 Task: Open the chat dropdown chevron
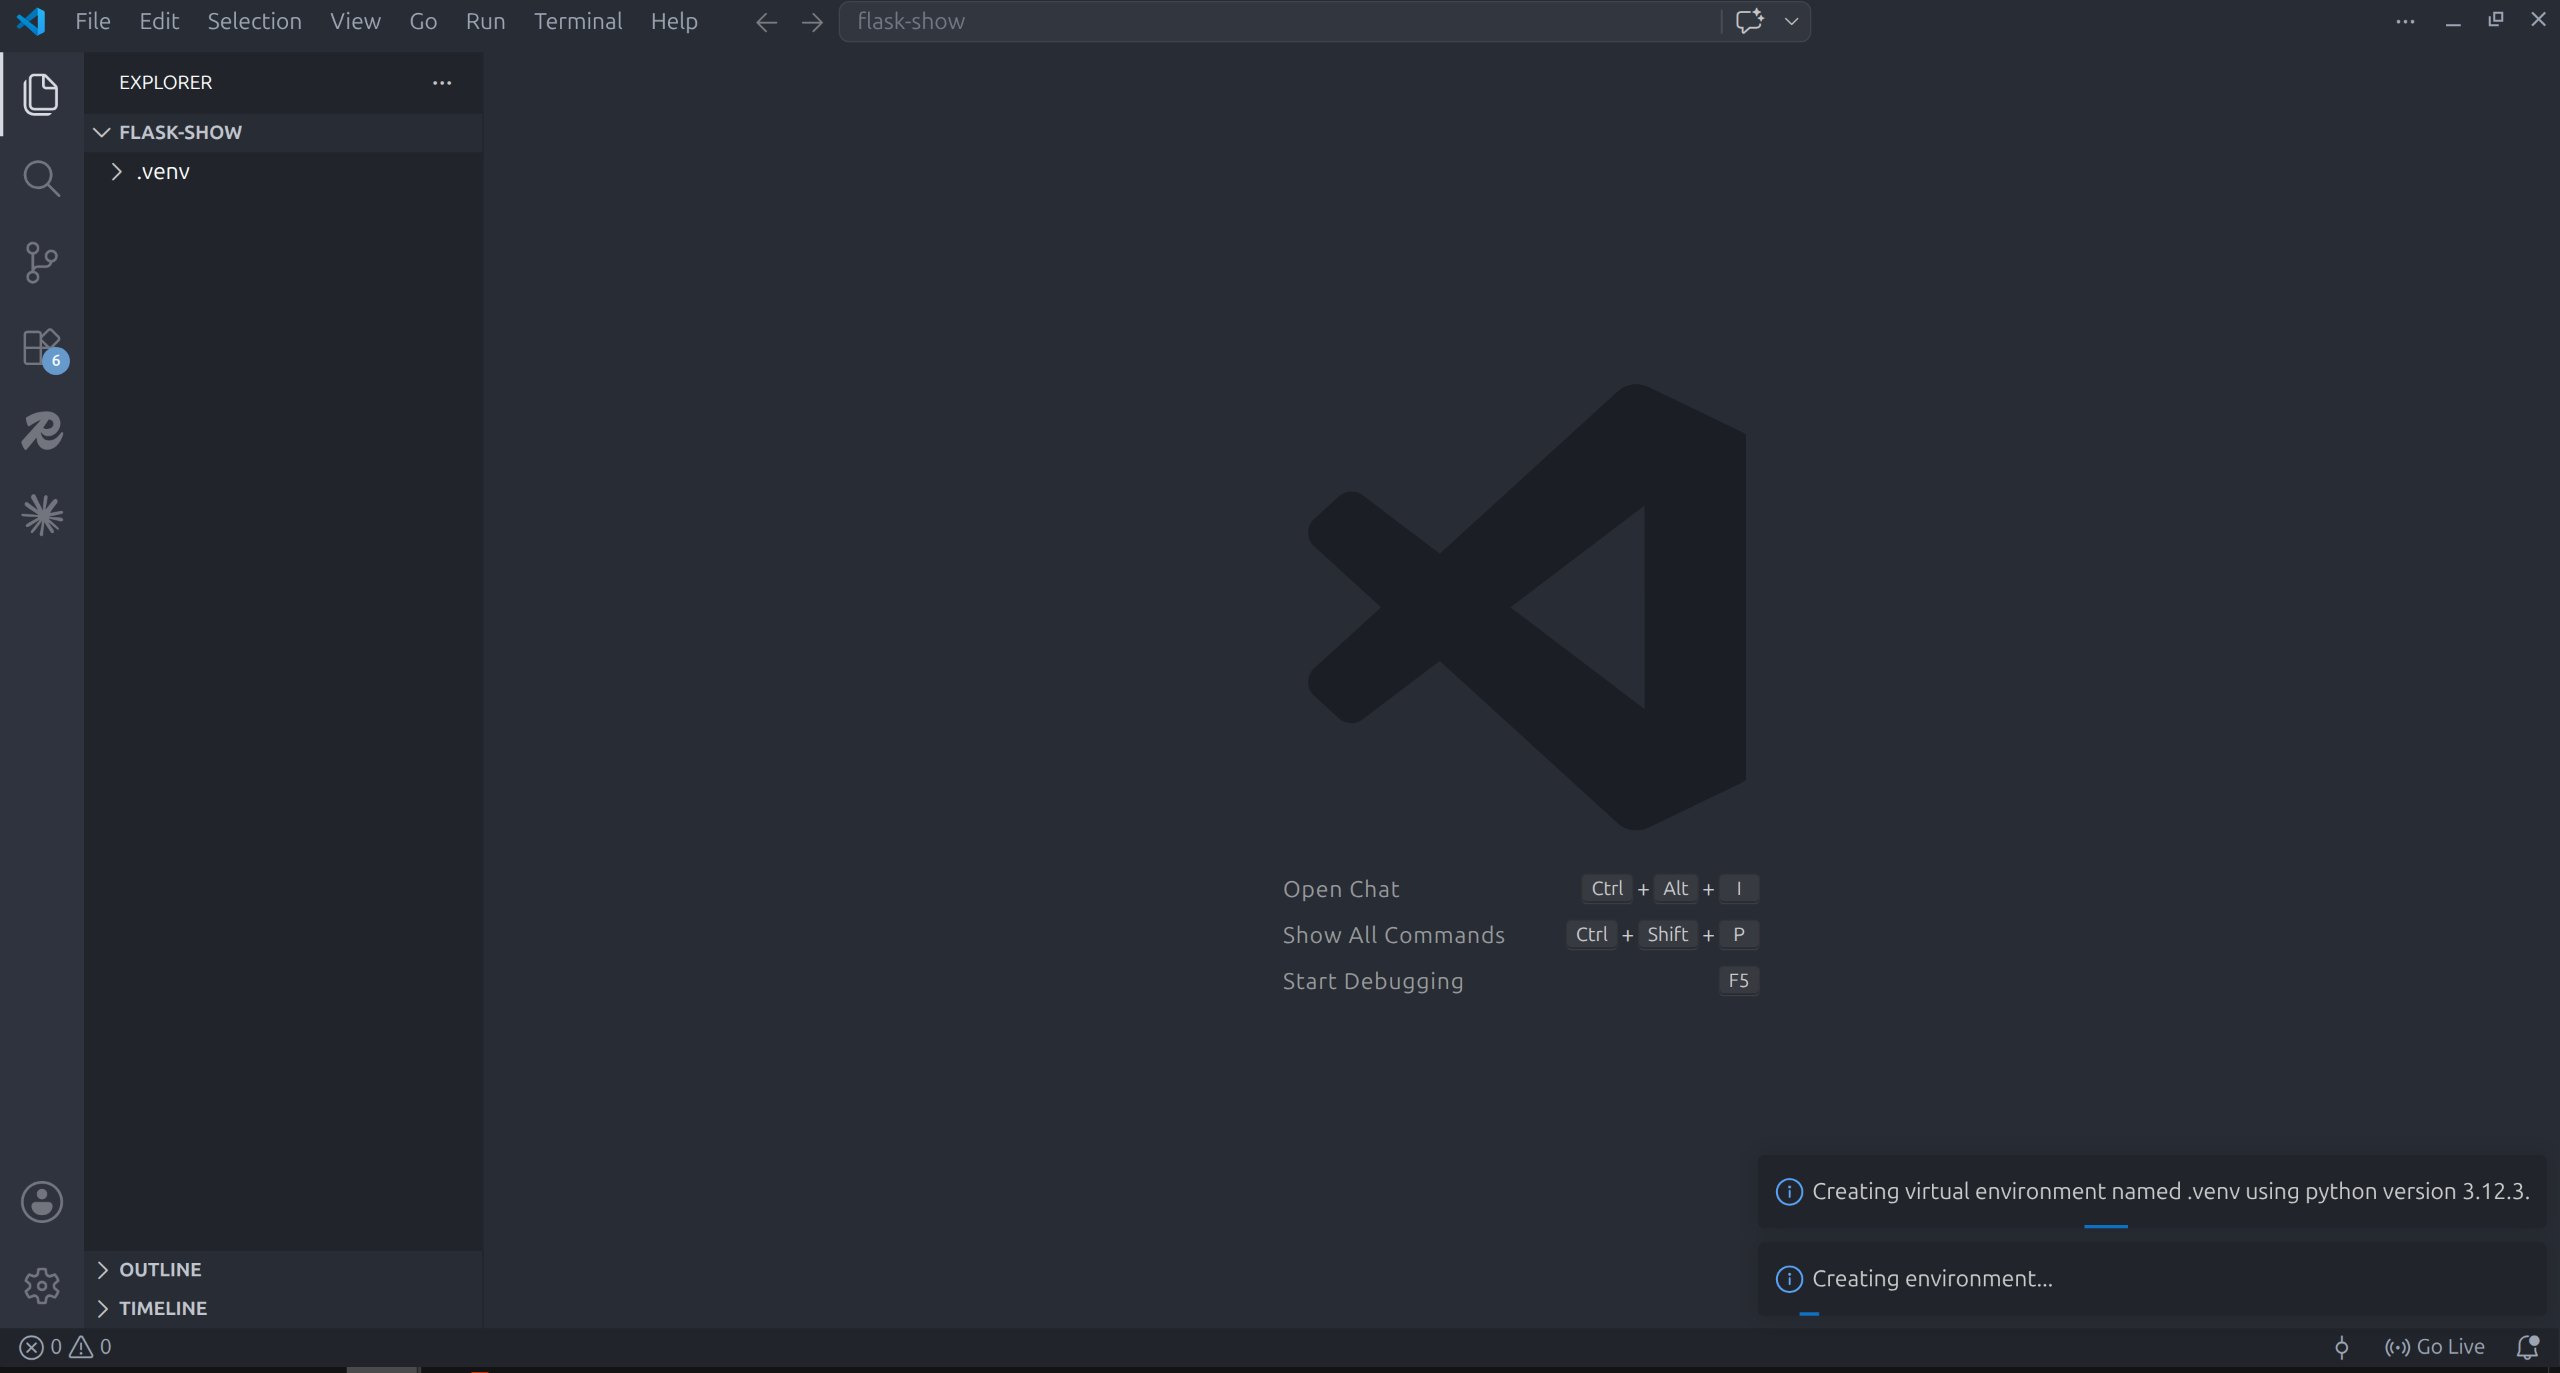point(1791,21)
